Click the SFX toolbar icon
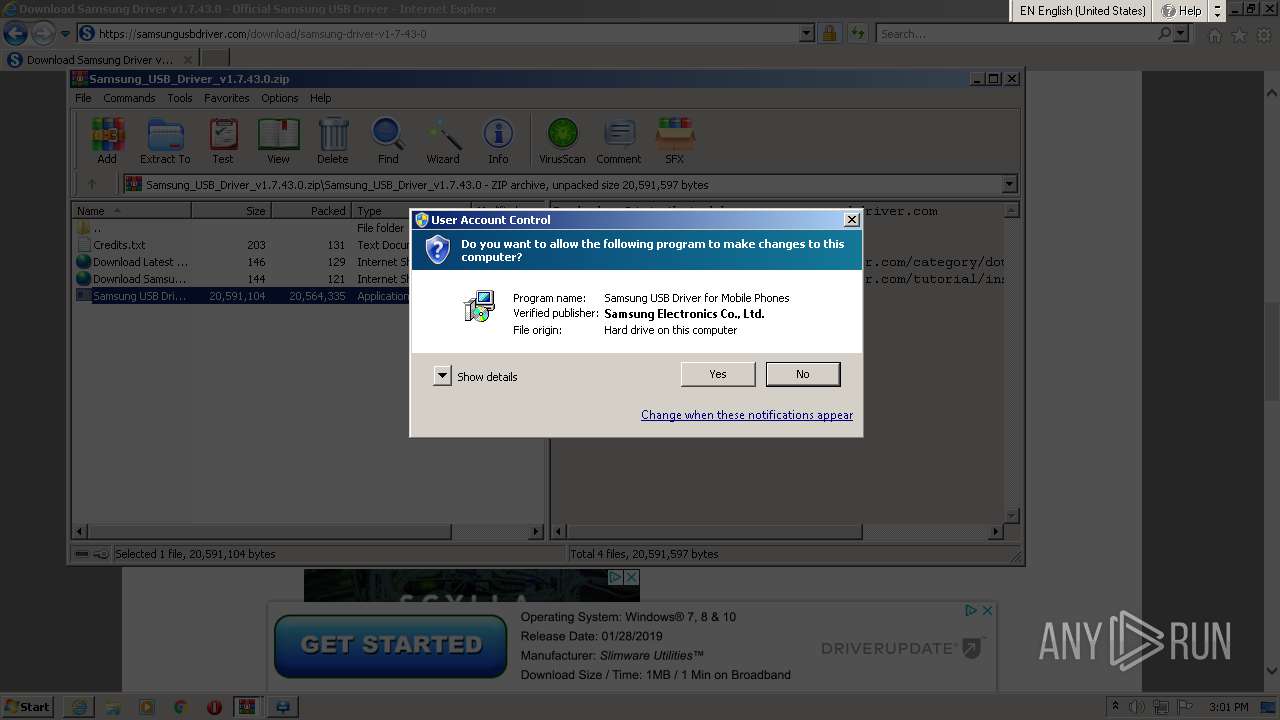The image size is (1280, 720). coord(675,140)
